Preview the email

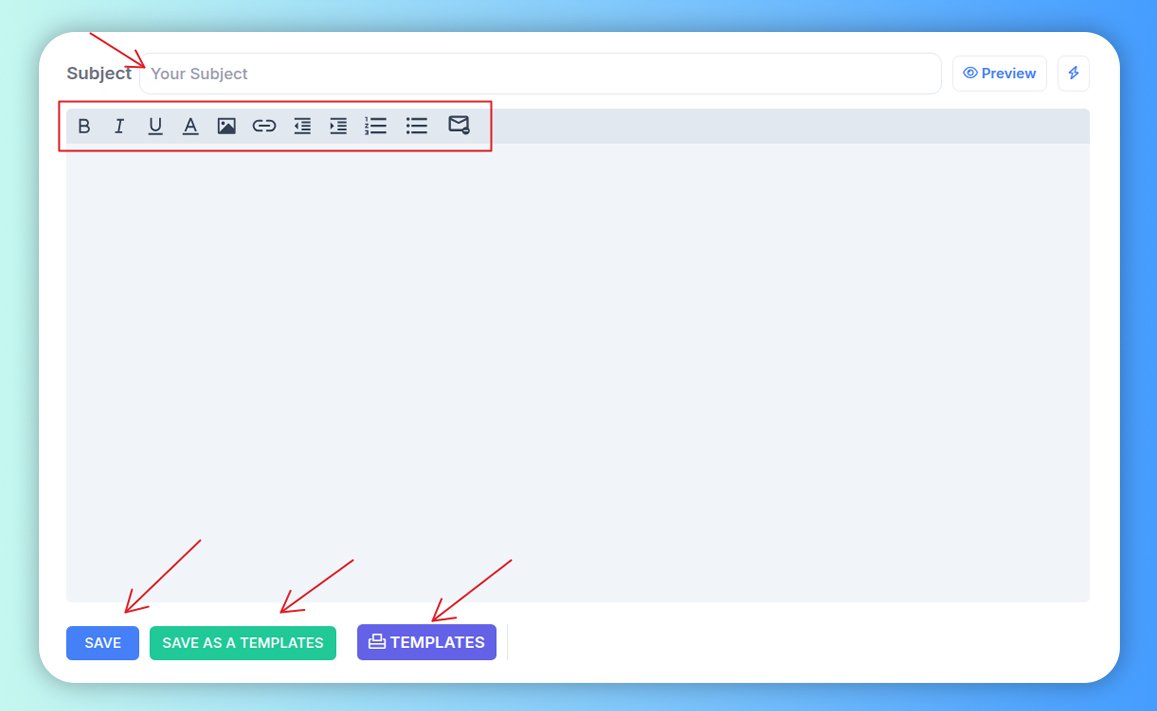pos(999,72)
